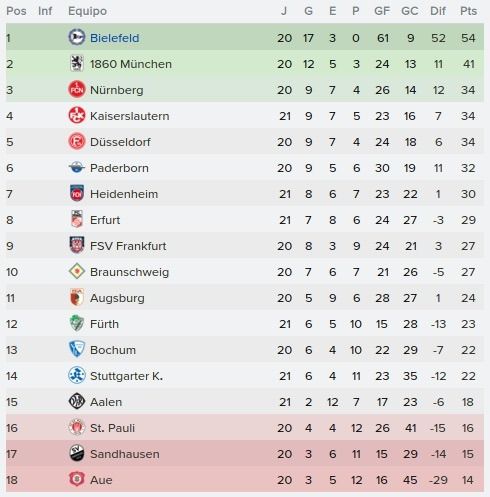490x497 pixels.
Task: Open the Erfurt team name
Action: click(x=105, y=220)
